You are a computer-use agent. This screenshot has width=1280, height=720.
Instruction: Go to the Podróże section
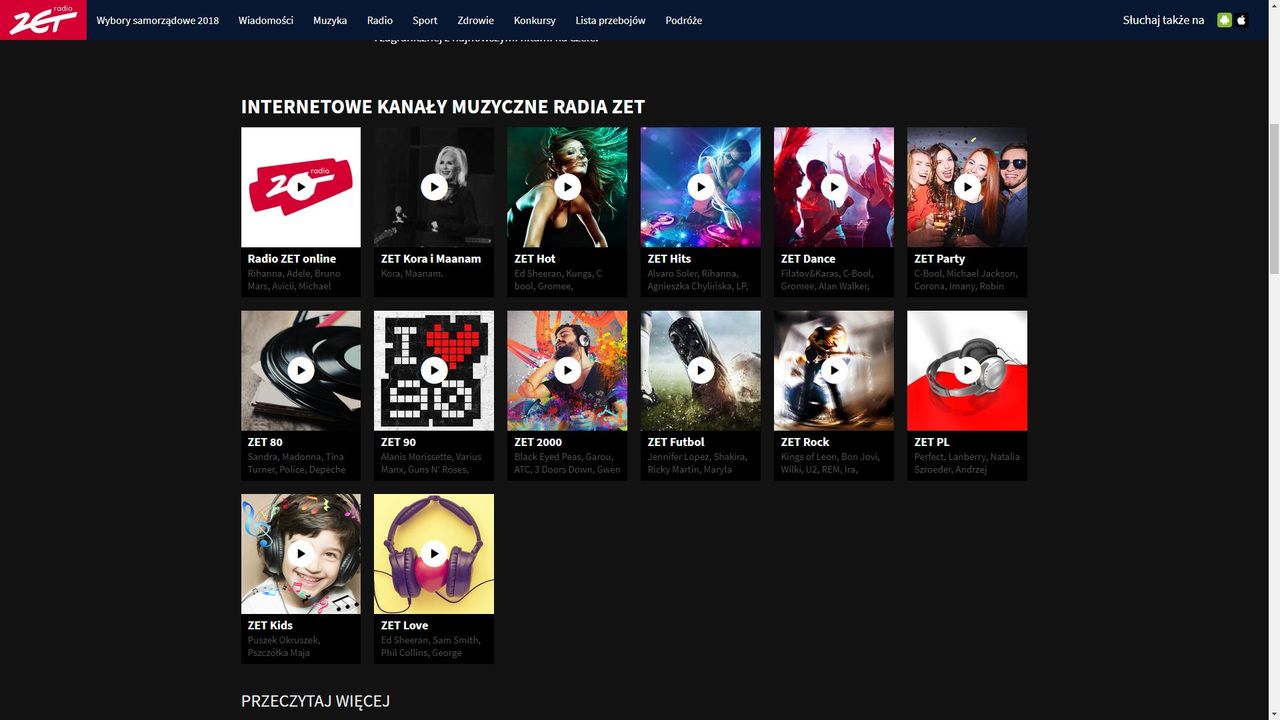click(x=684, y=20)
